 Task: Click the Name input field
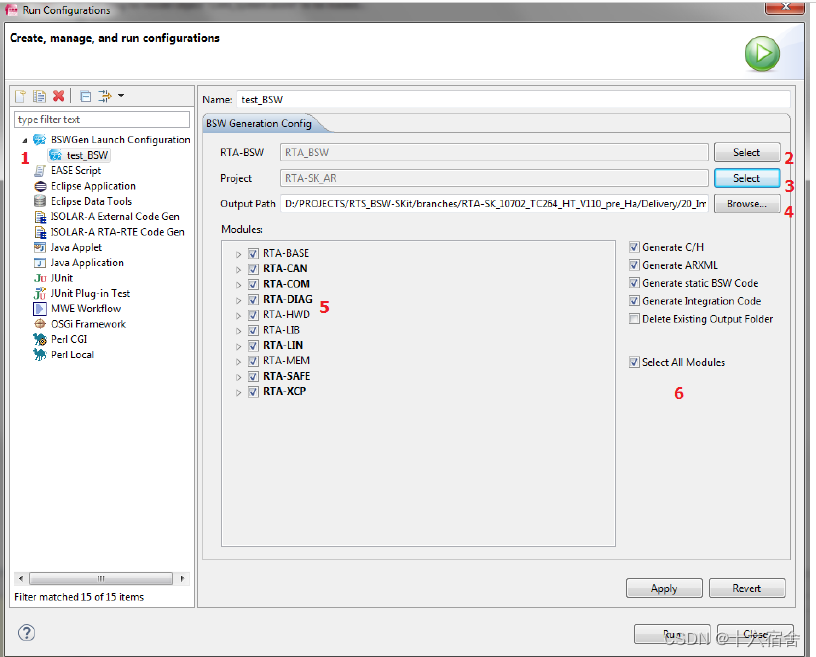[x=513, y=99]
